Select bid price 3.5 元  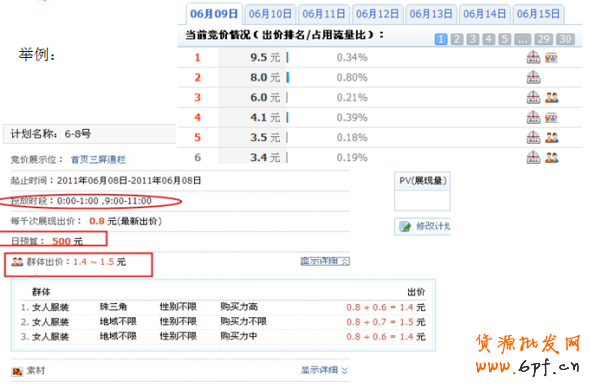tap(265, 137)
